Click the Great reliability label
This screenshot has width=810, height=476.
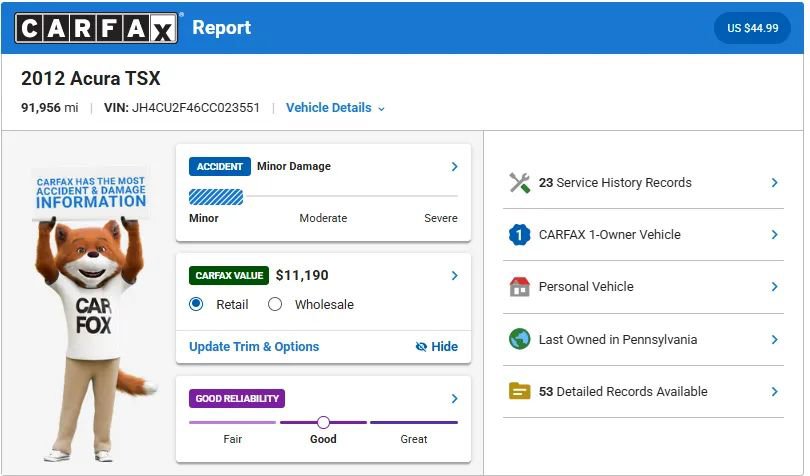pyautogui.click(x=414, y=439)
